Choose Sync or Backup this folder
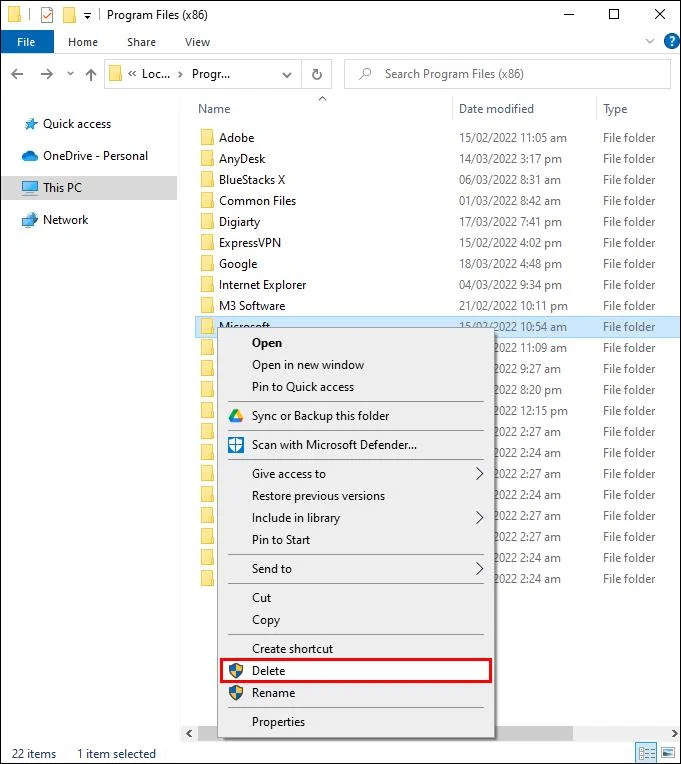The height and width of the screenshot is (764, 681). tap(356, 416)
